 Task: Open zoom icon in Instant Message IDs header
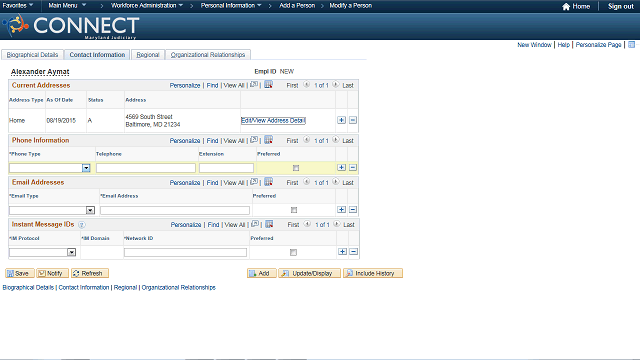tap(255, 224)
